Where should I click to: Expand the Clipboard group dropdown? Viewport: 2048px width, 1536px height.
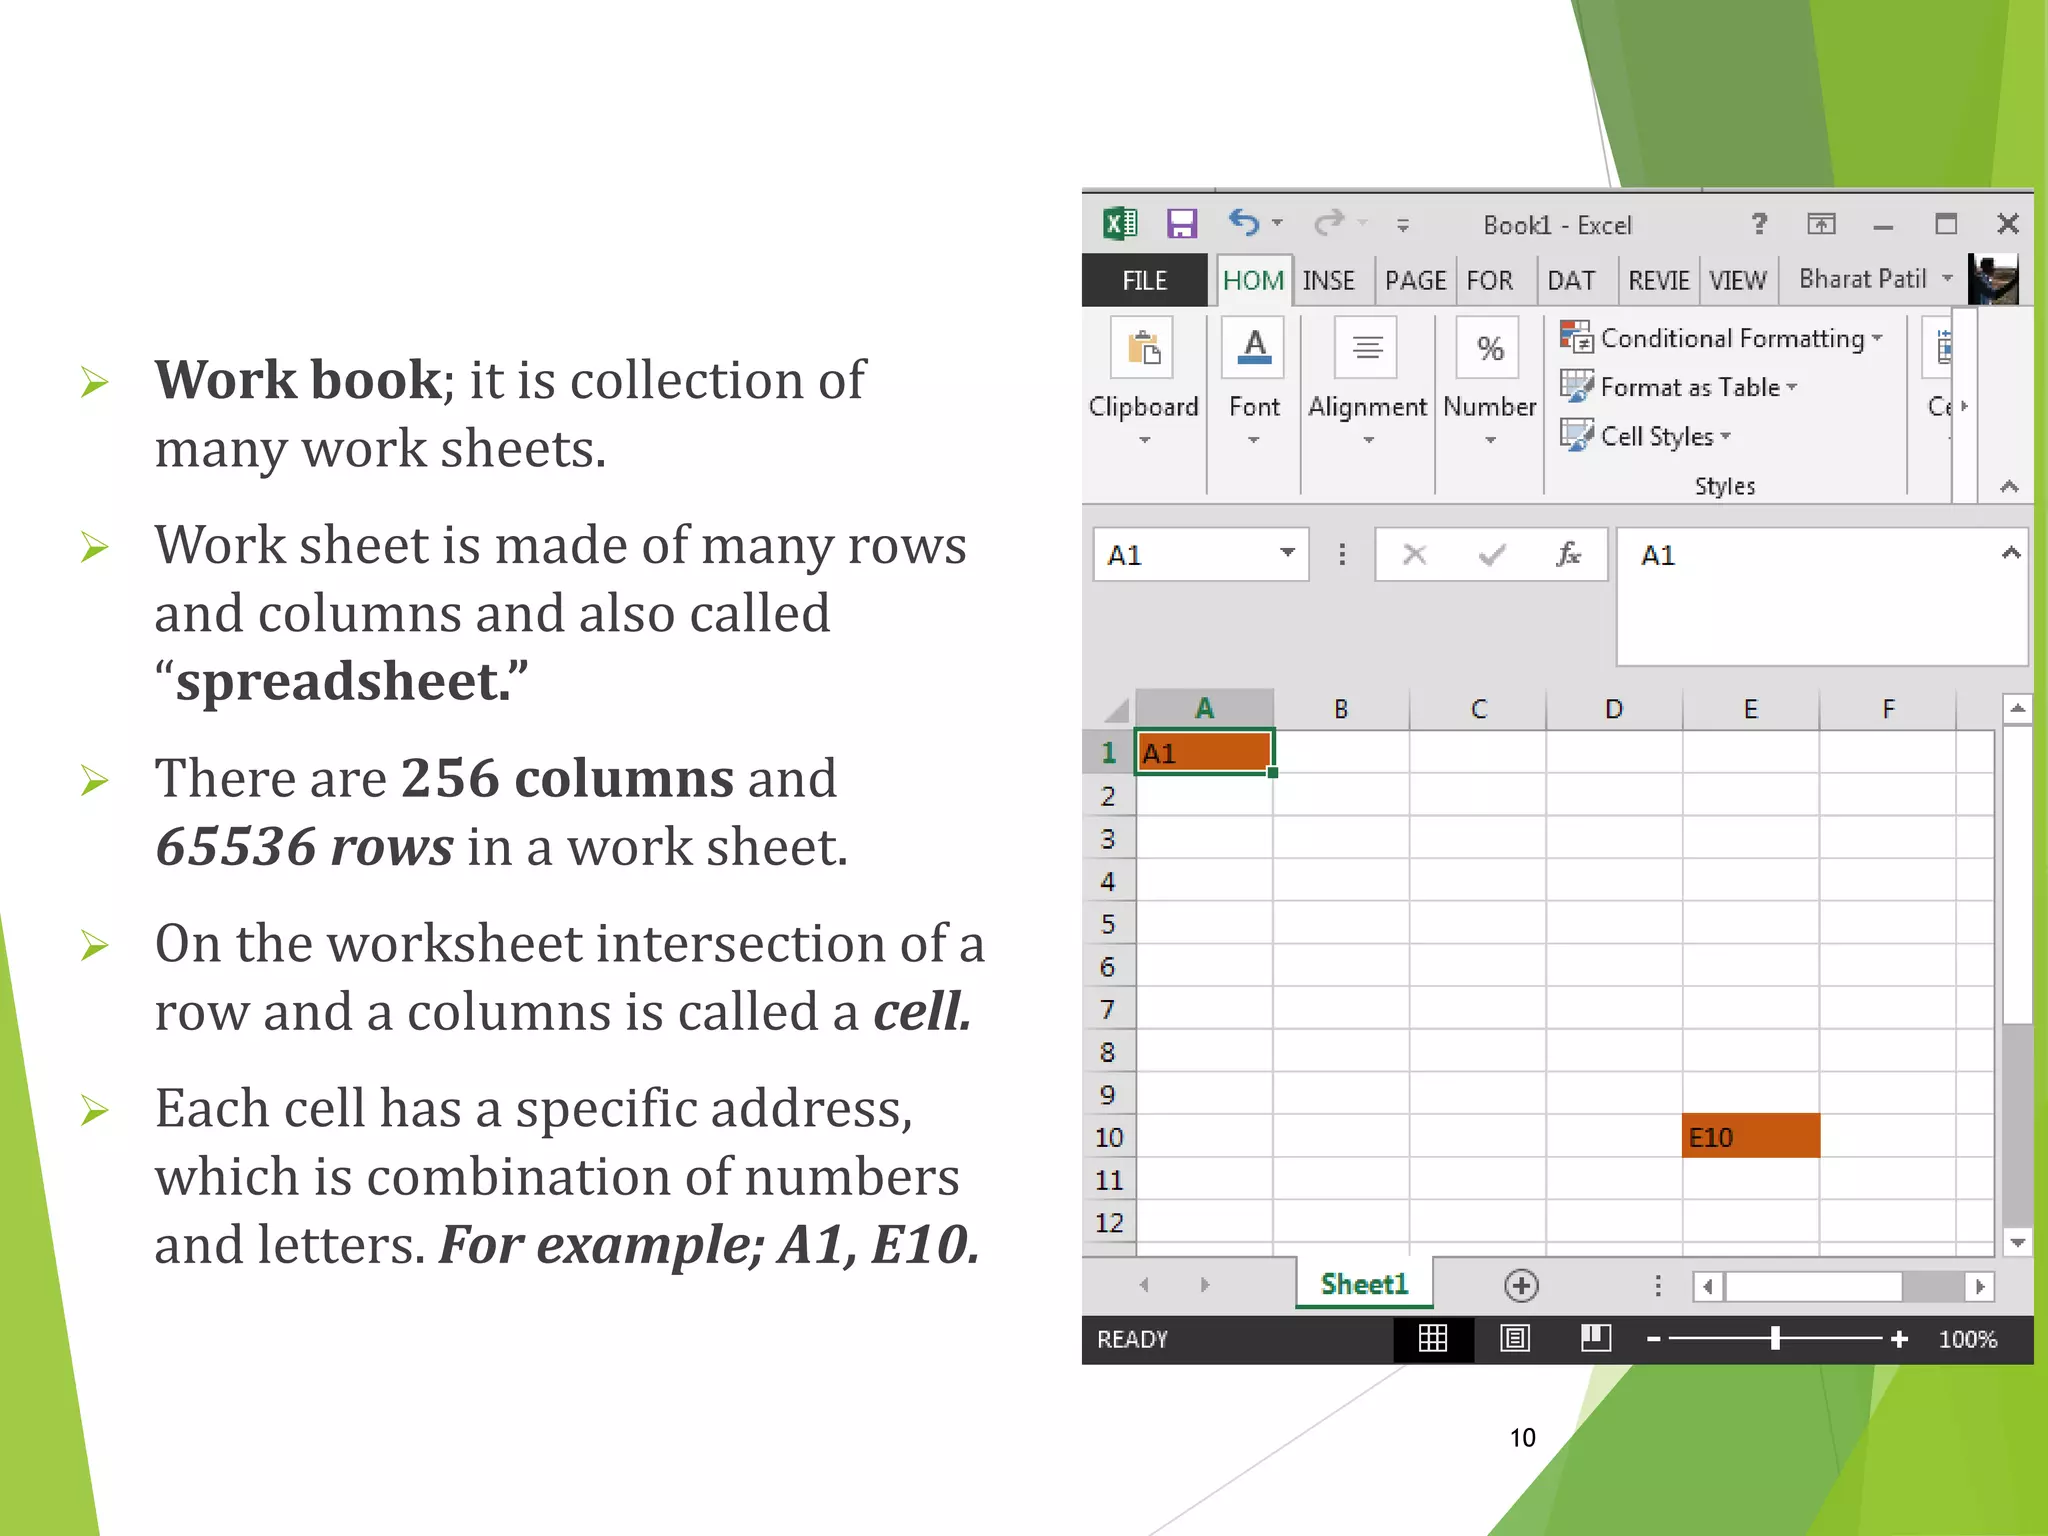click(x=1144, y=439)
